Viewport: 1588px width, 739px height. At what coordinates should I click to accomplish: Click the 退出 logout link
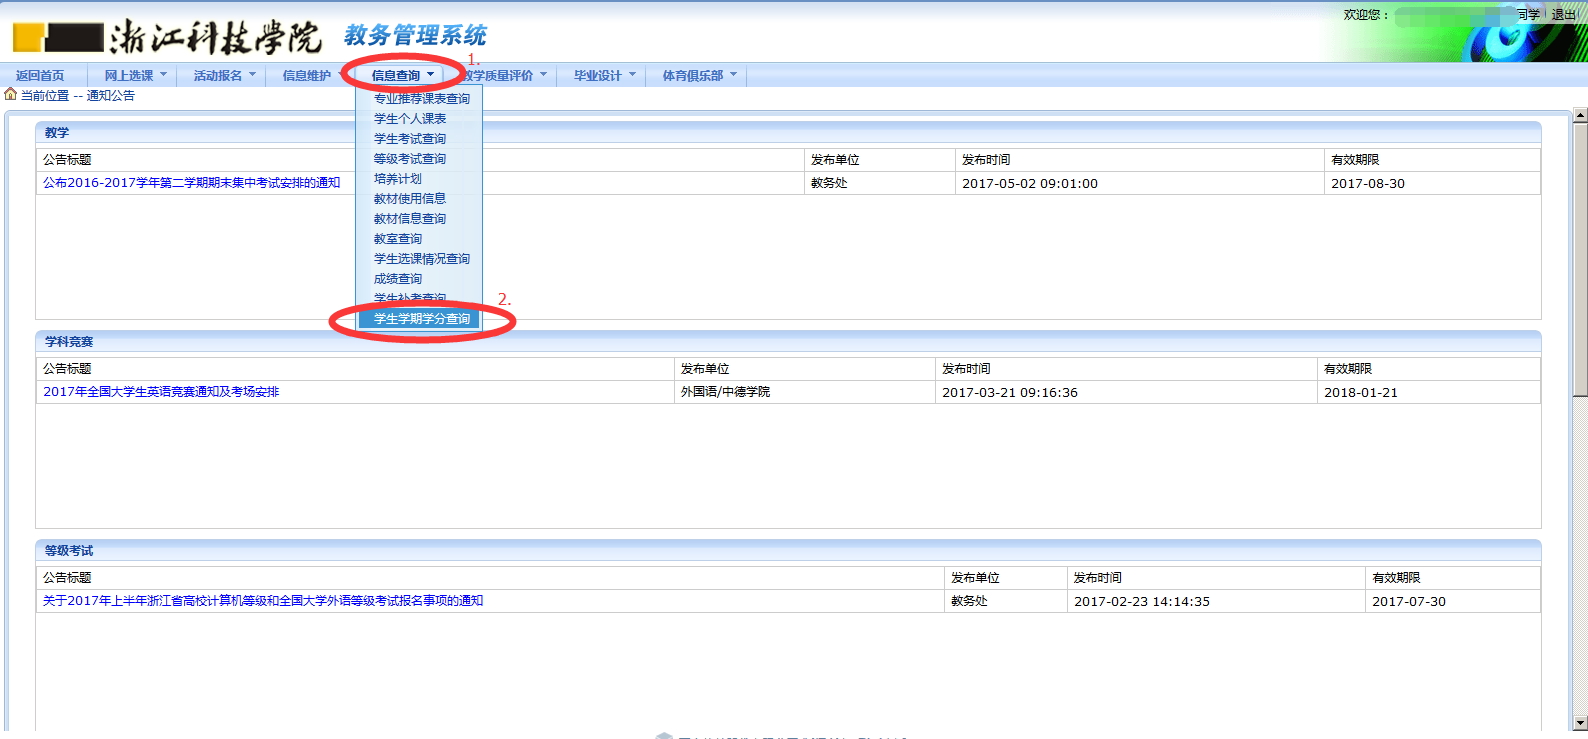point(1563,15)
